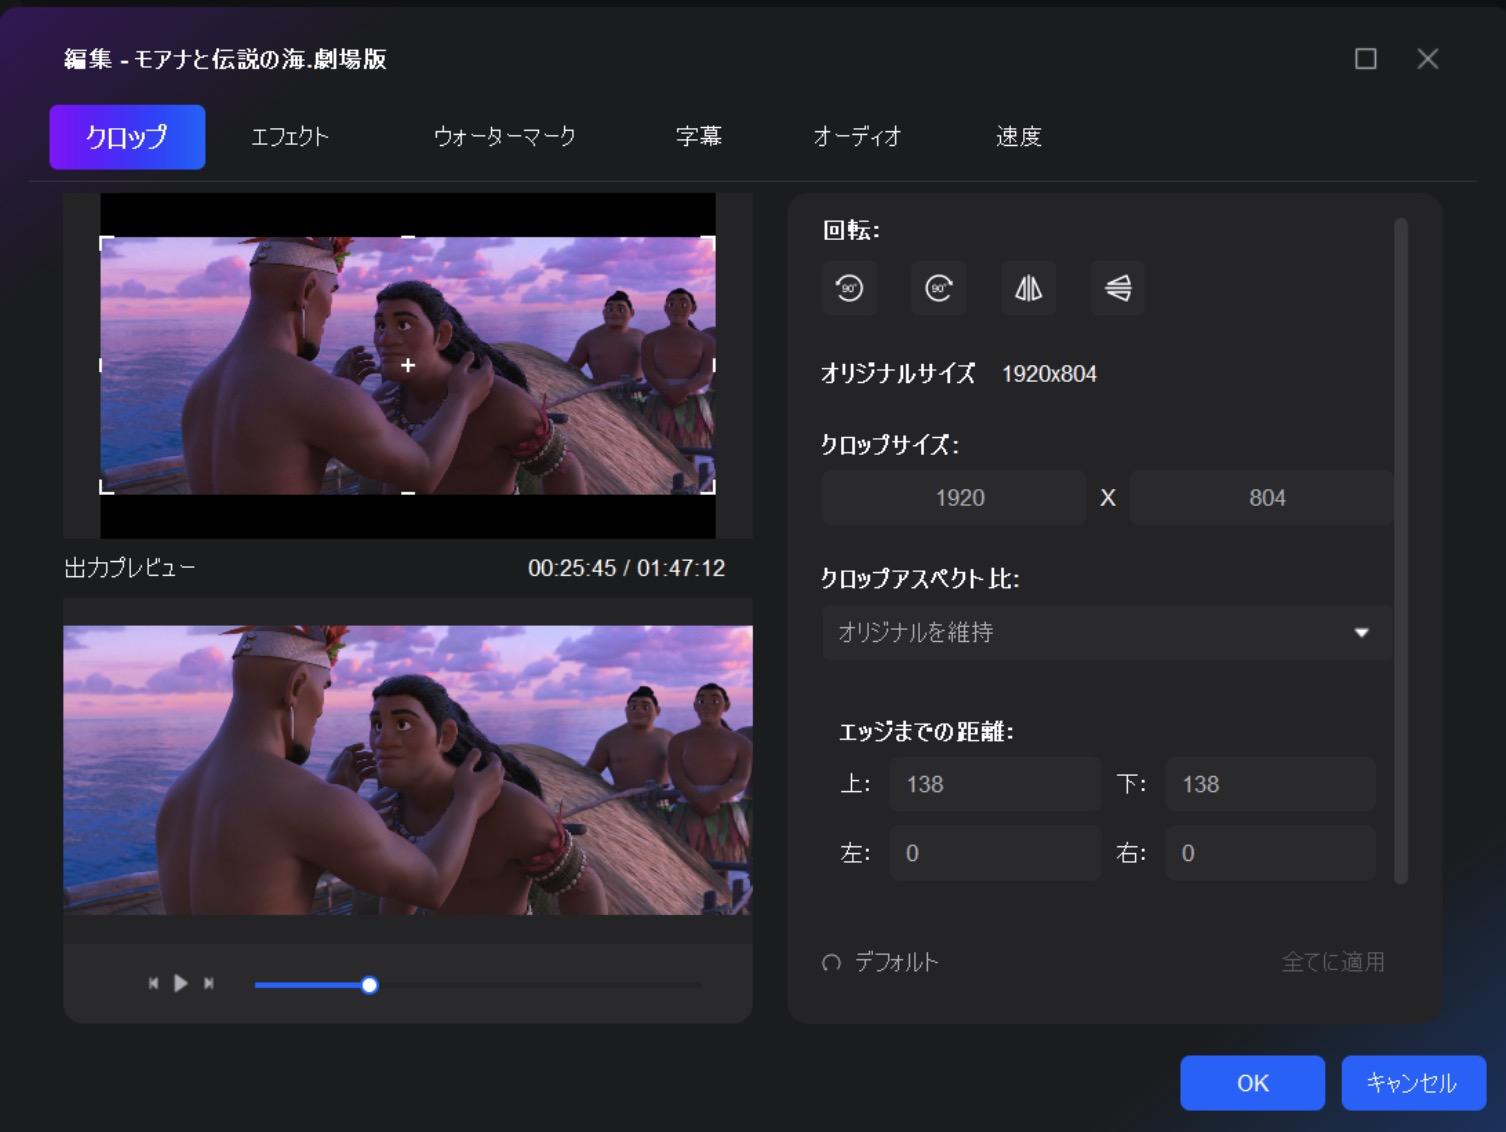Click the 右 edge distance field
Screen dimensions: 1506x1132
(1270, 853)
